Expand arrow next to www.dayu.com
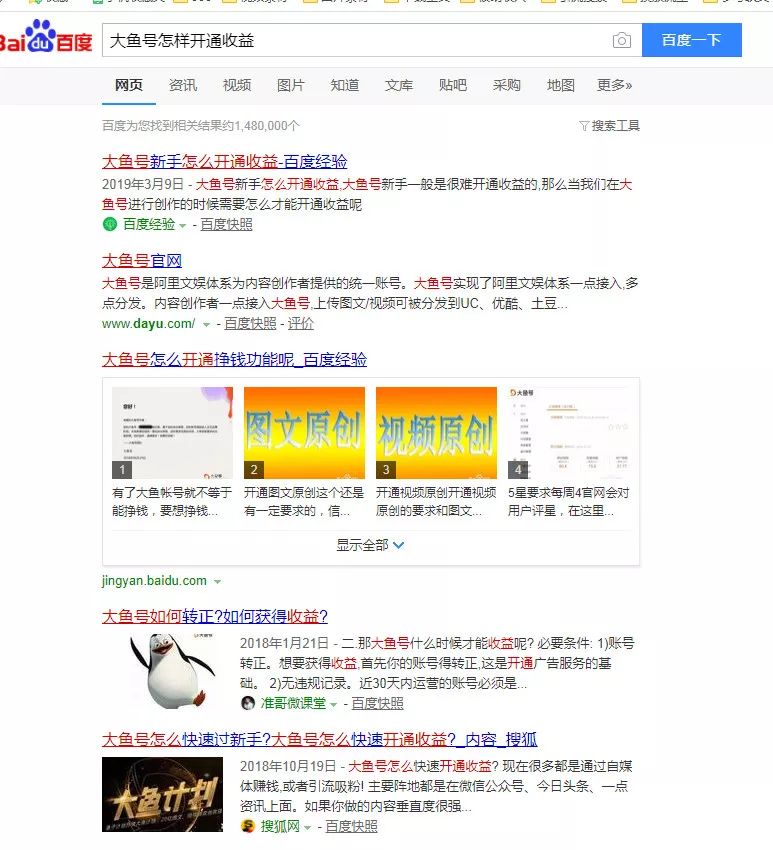The width and height of the screenshot is (773, 850). 206,325
